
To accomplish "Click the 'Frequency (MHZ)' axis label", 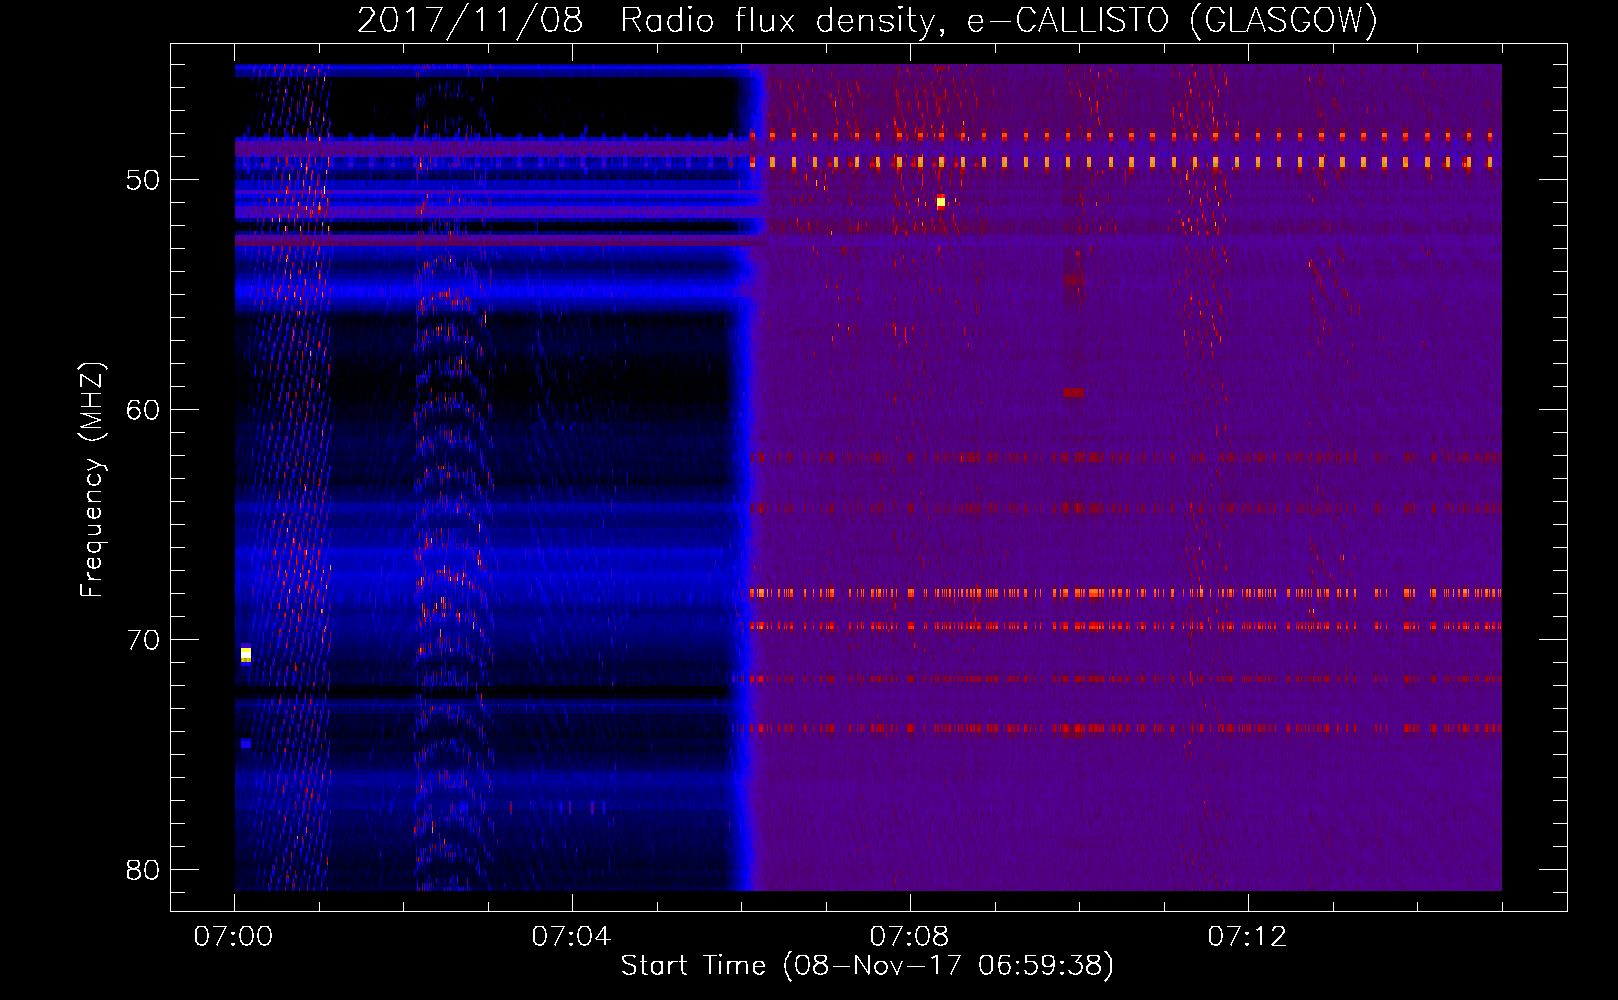I will (x=92, y=480).
